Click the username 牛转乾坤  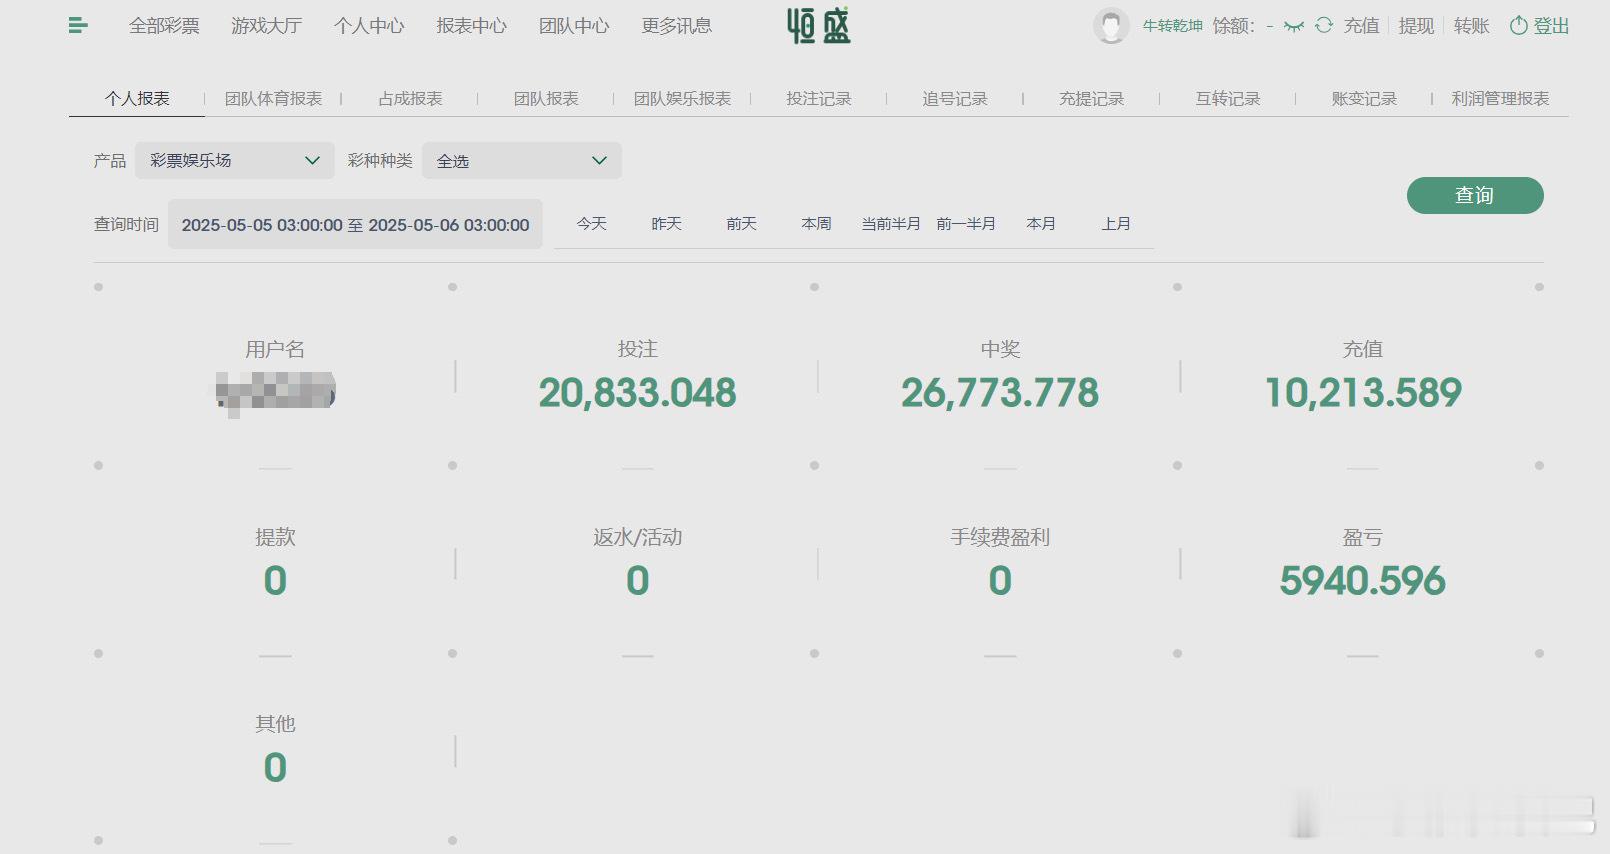(1173, 26)
